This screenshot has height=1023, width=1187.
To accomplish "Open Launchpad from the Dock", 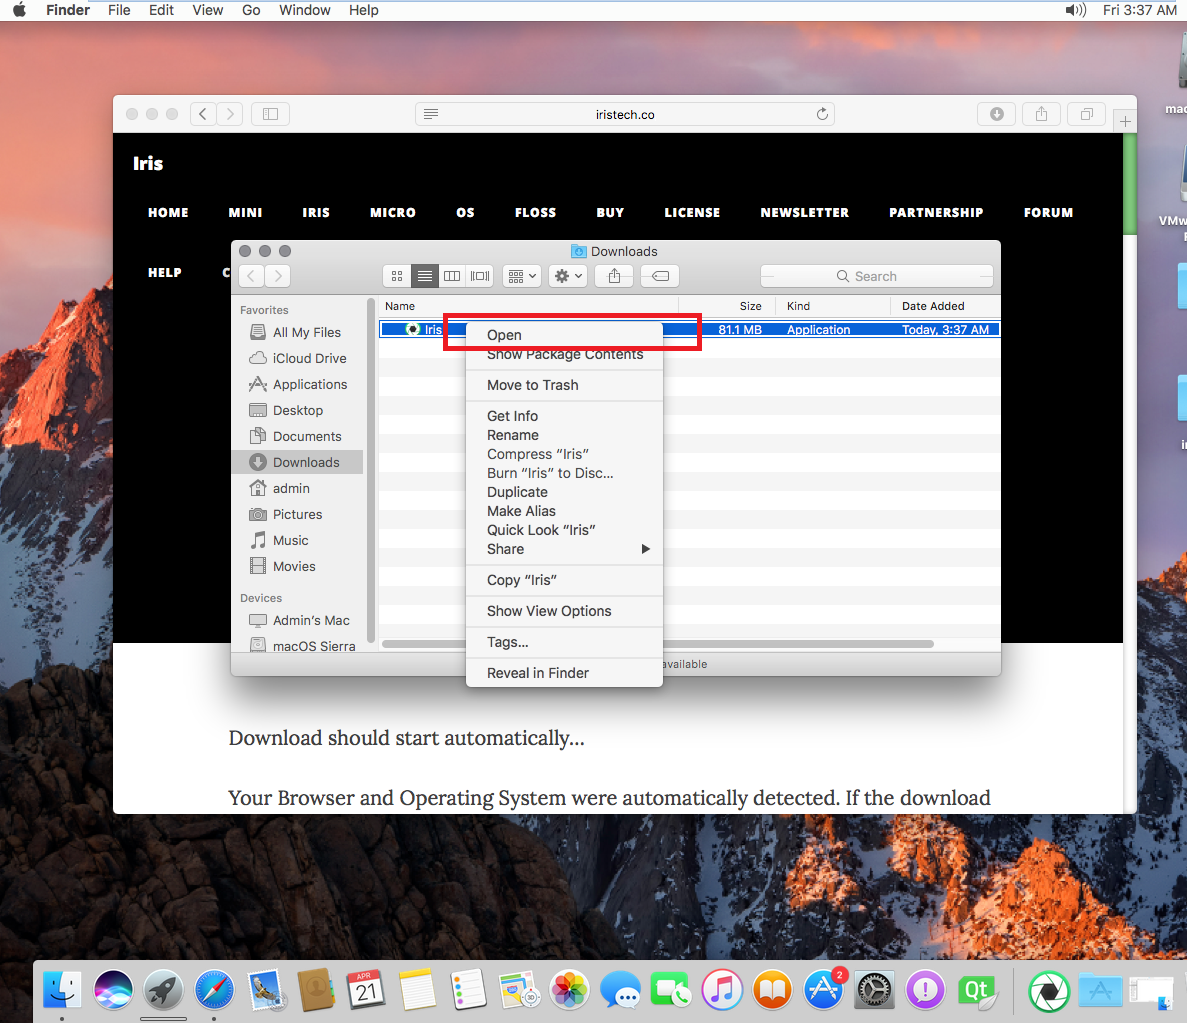I will coord(164,990).
